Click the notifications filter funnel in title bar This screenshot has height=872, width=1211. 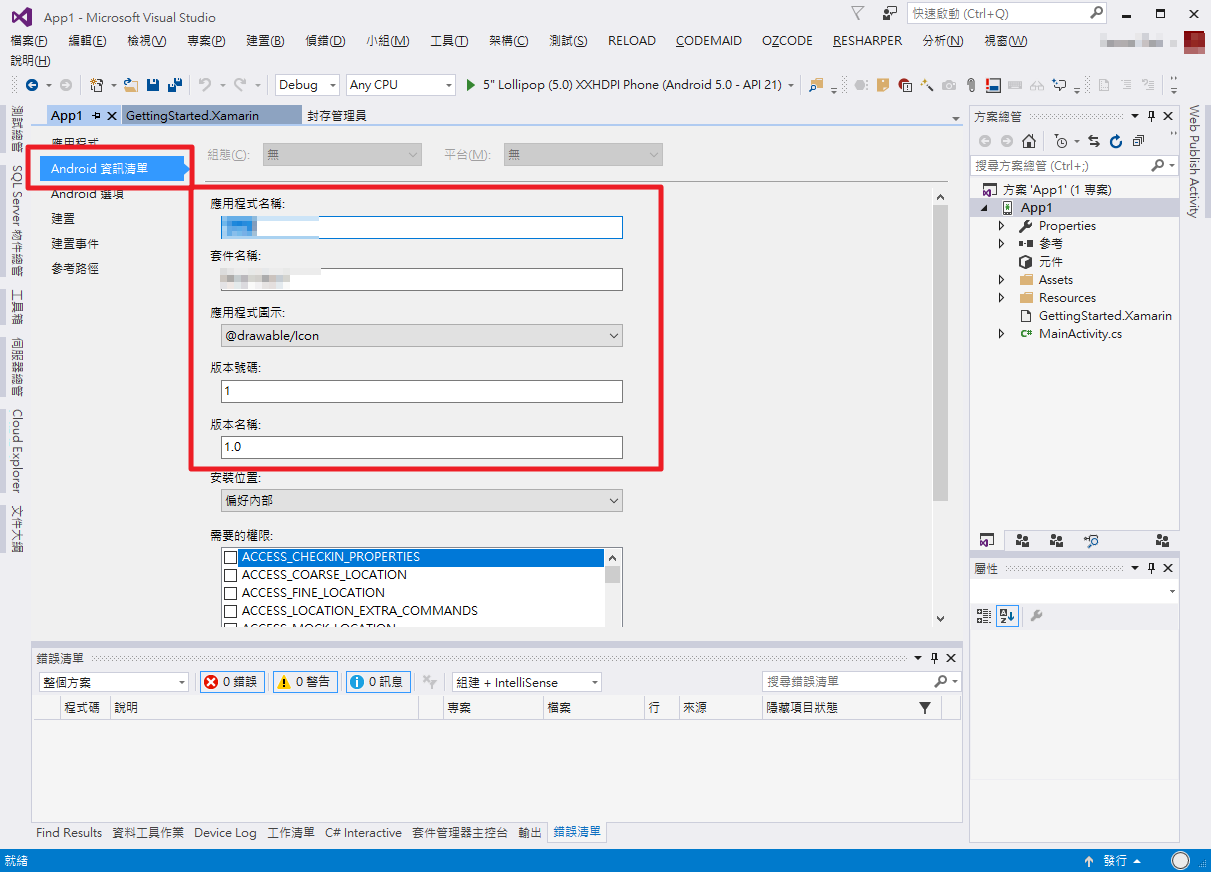tap(858, 13)
